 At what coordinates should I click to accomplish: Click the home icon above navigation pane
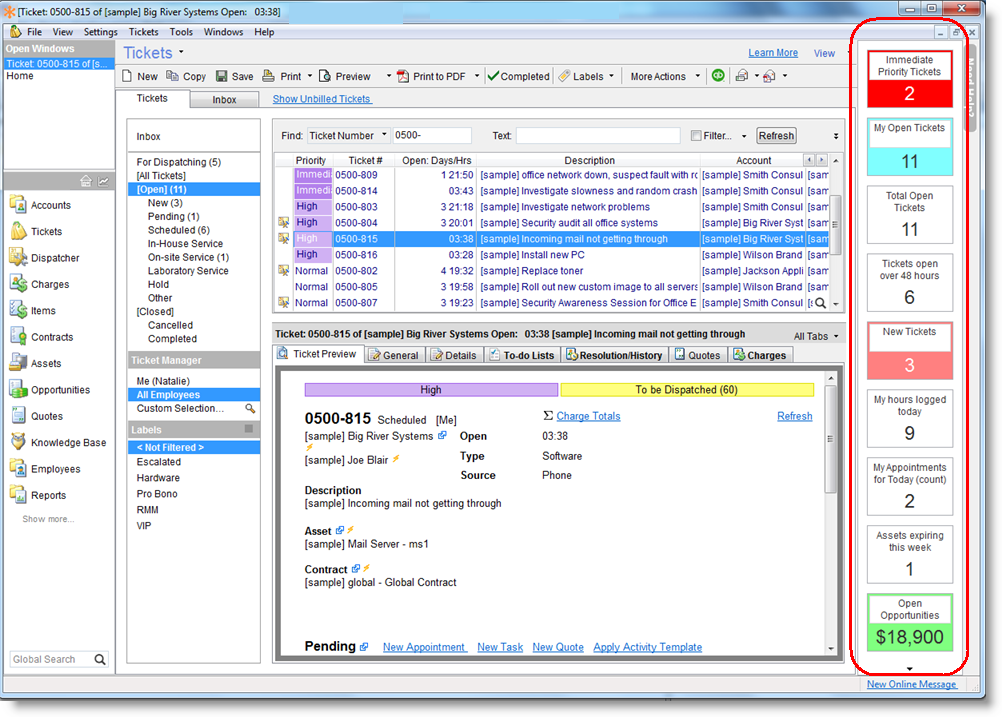point(86,181)
